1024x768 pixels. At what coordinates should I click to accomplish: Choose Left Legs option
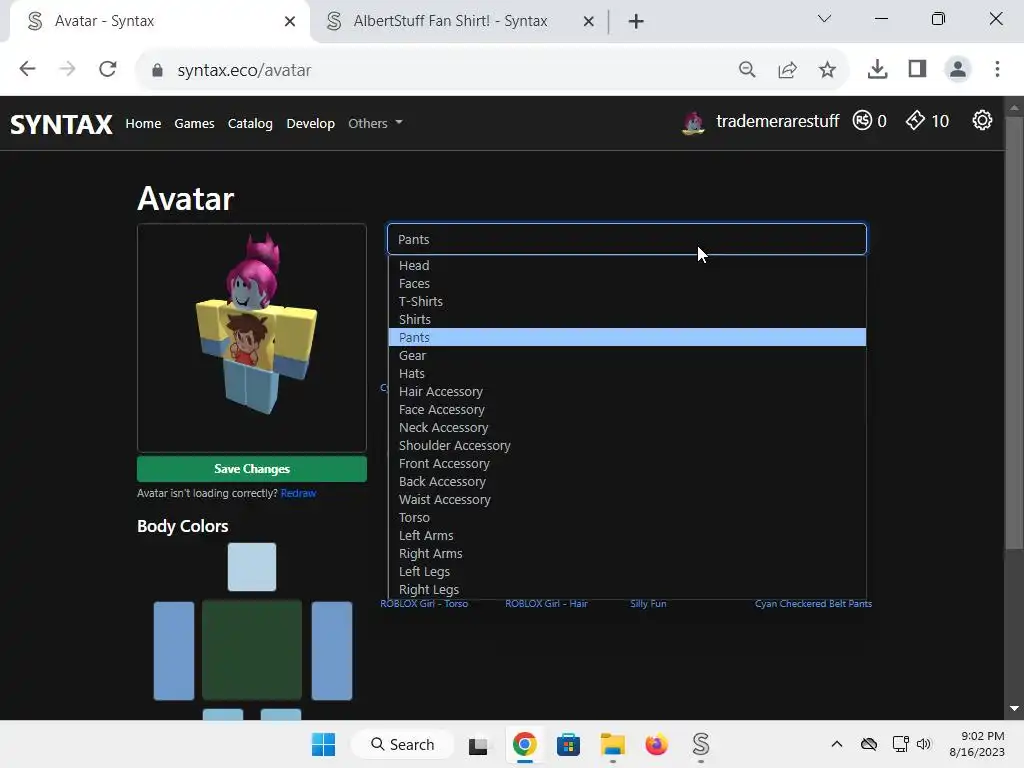tap(627, 571)
